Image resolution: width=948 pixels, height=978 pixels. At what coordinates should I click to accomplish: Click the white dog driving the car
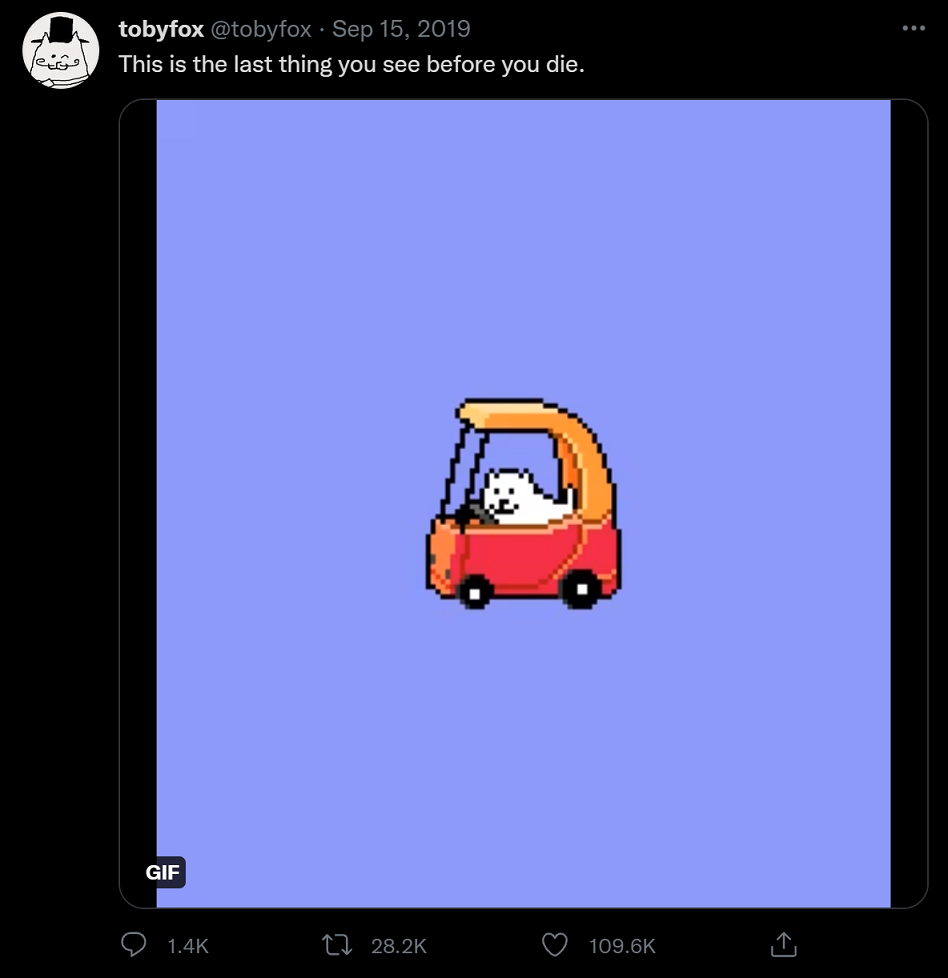pyautogui.click(x=523, y=496)
